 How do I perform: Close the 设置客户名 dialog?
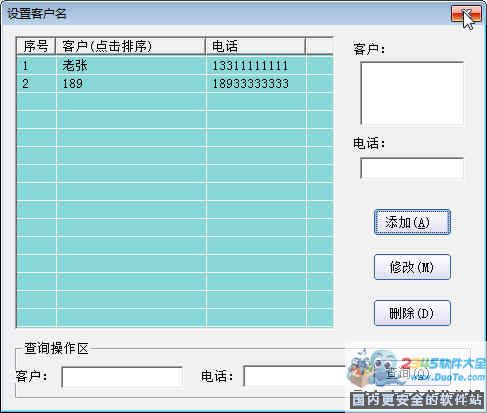click(466, 14)
